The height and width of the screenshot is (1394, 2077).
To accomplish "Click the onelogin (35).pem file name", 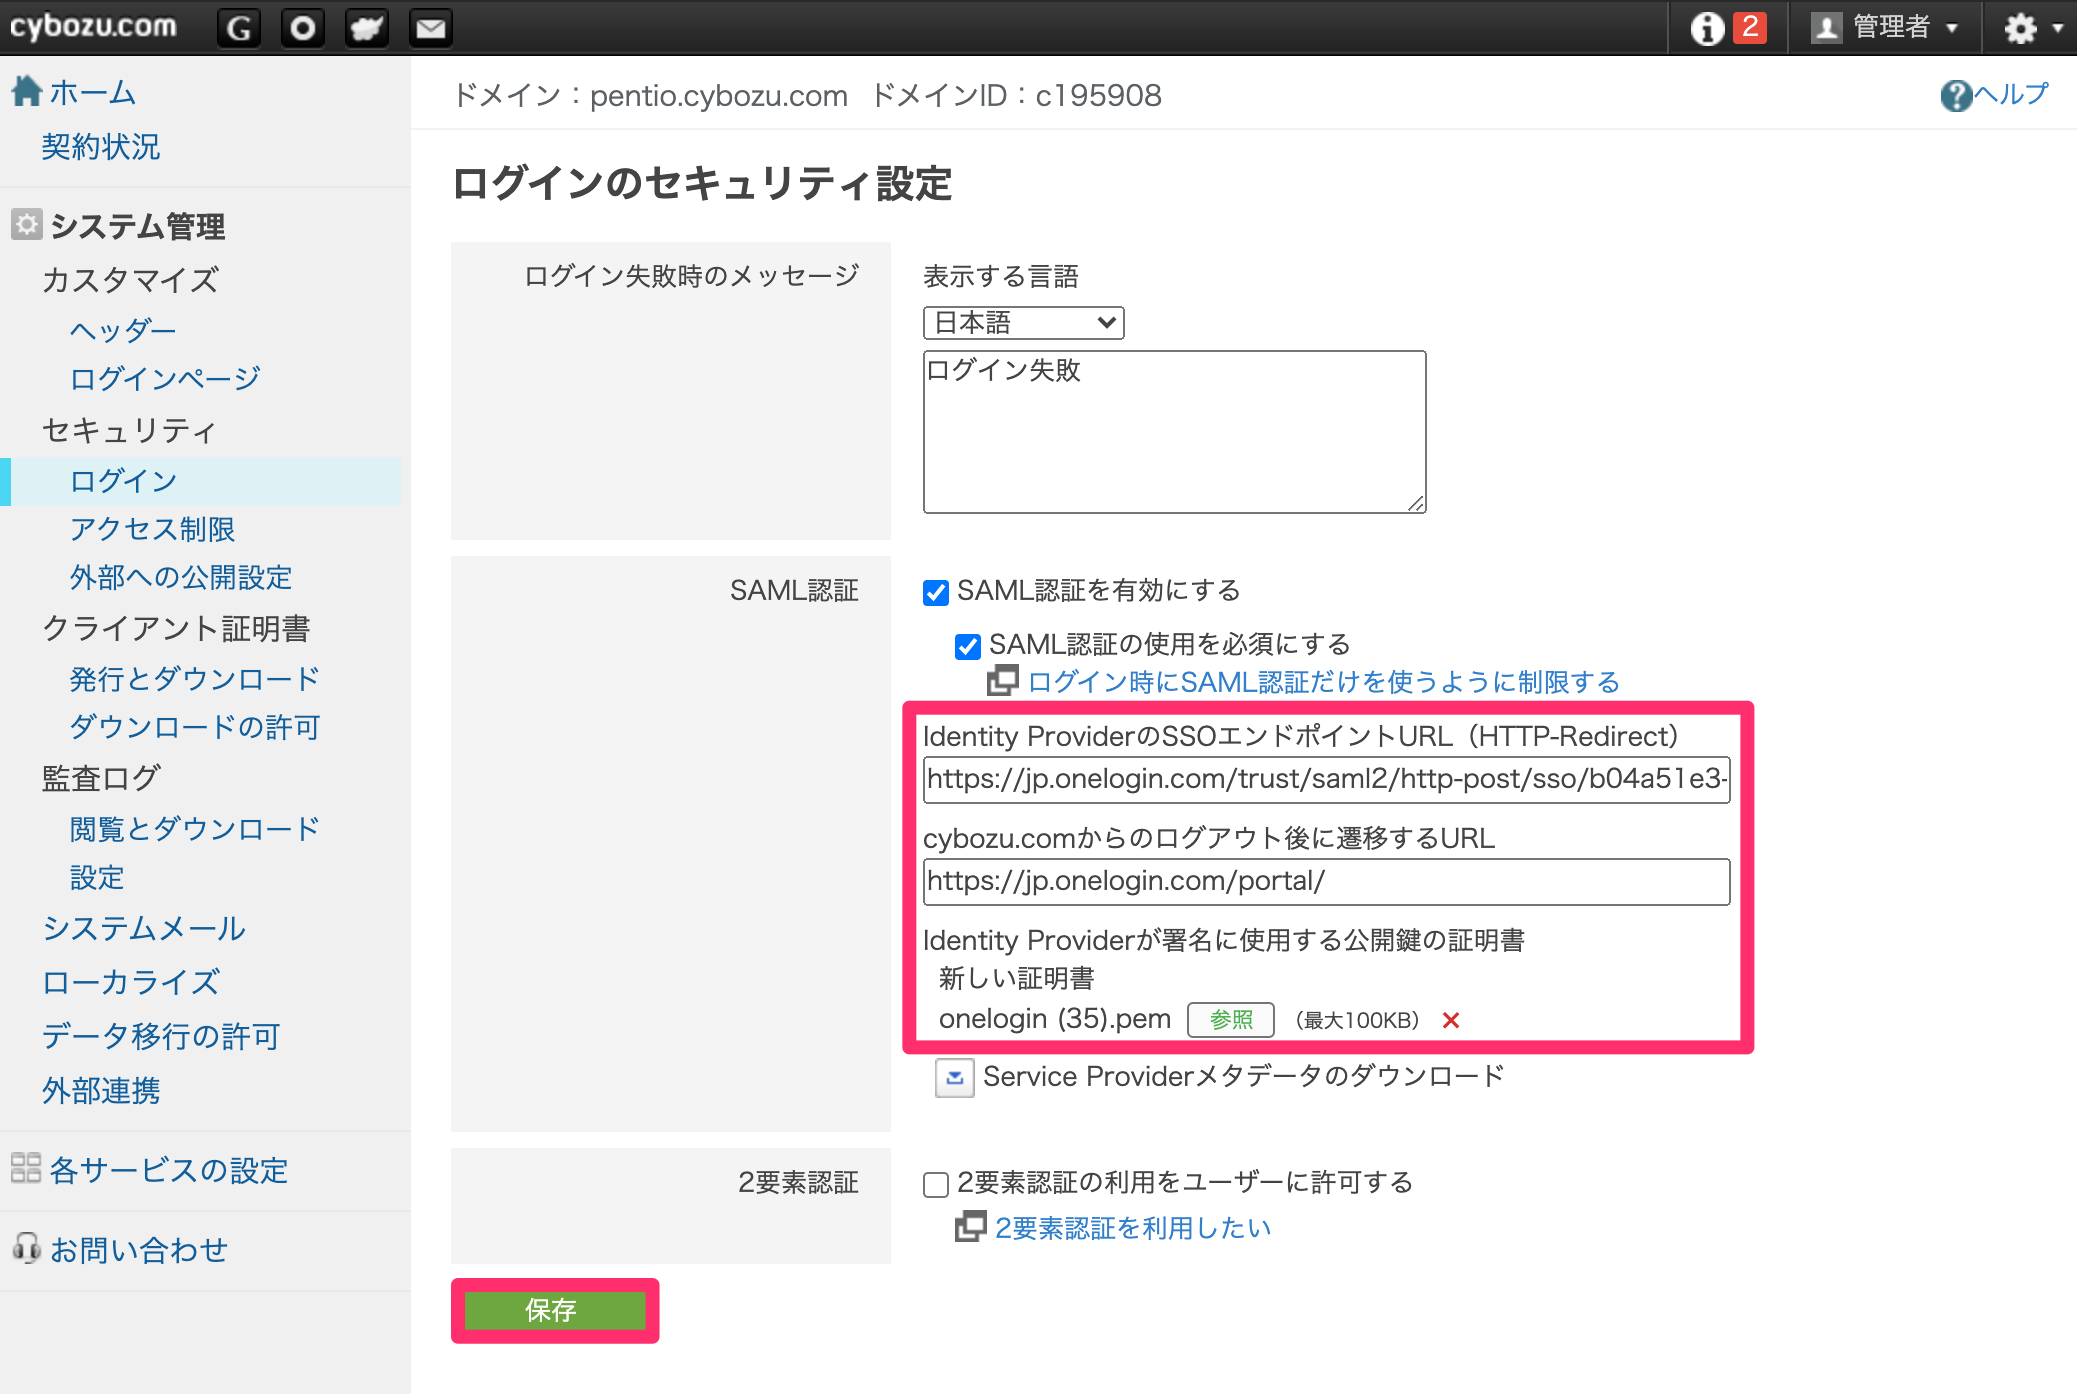I will [x=1055, y=1019].
